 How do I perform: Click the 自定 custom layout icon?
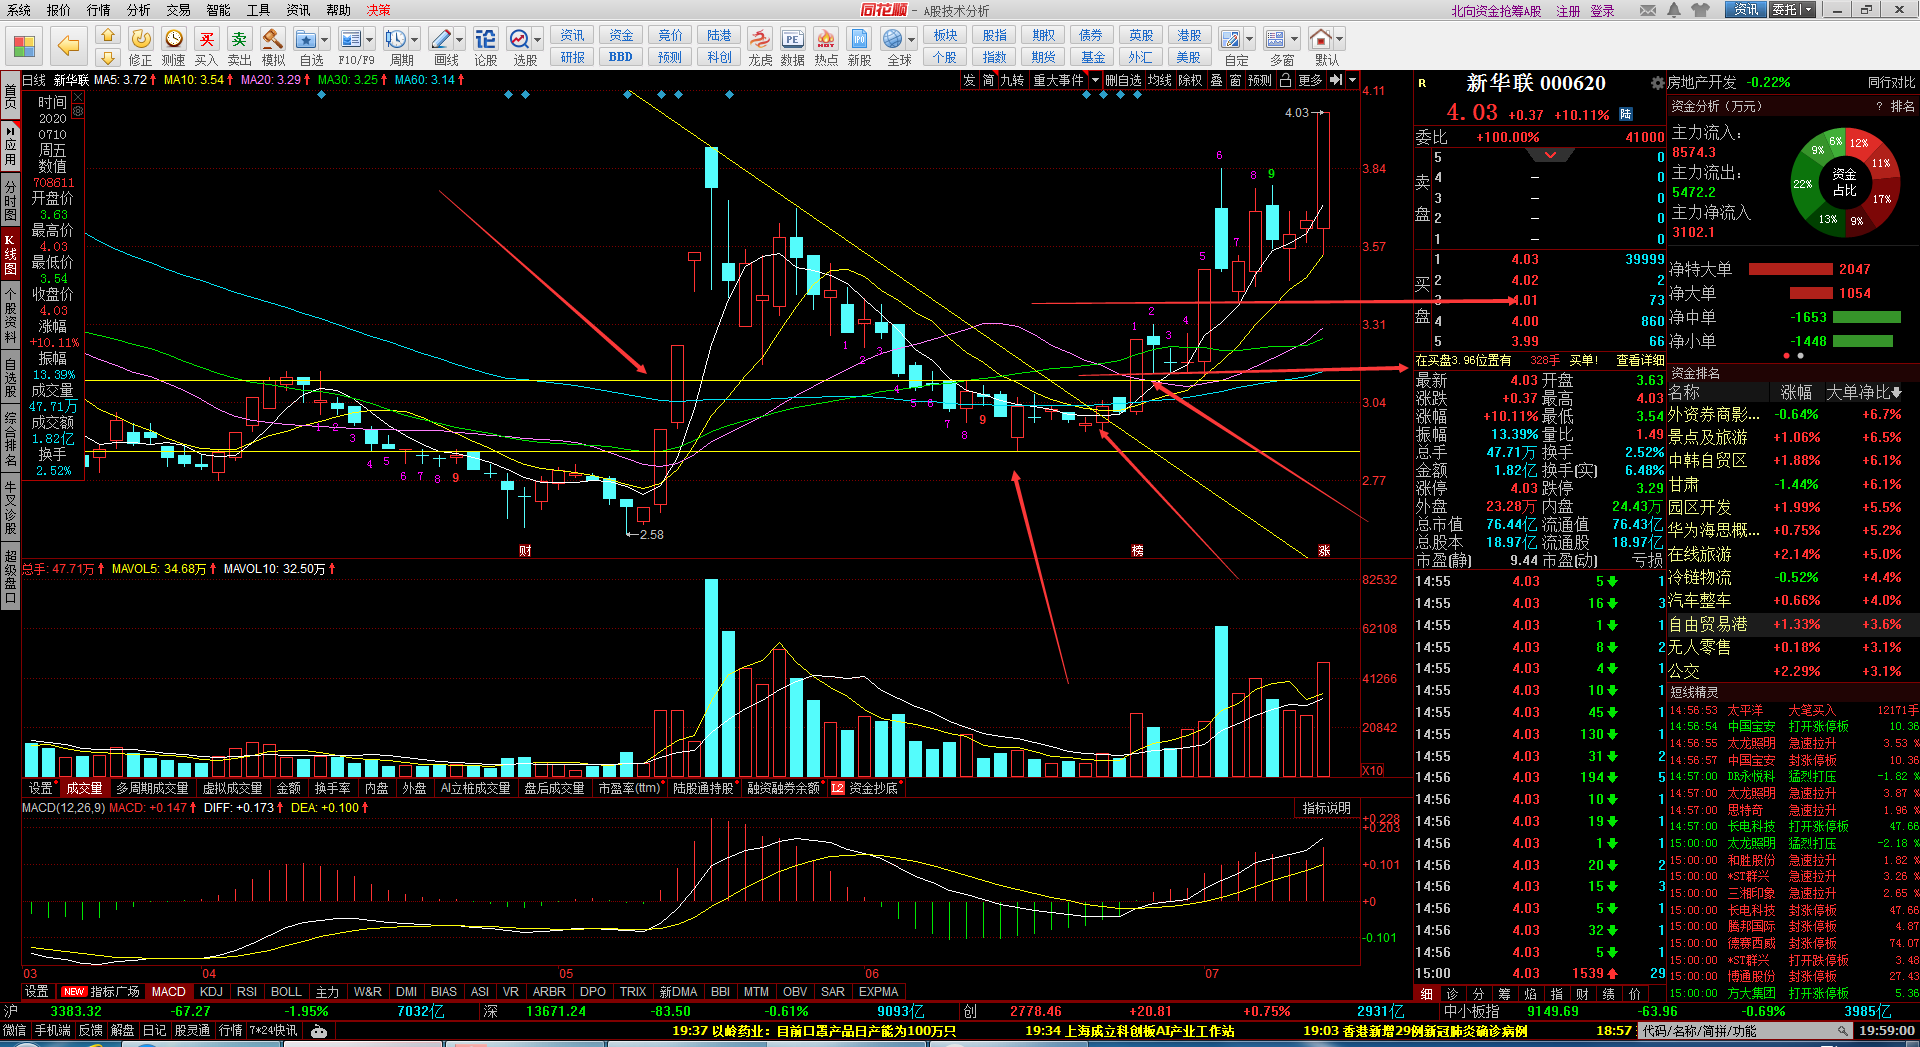1231,39
